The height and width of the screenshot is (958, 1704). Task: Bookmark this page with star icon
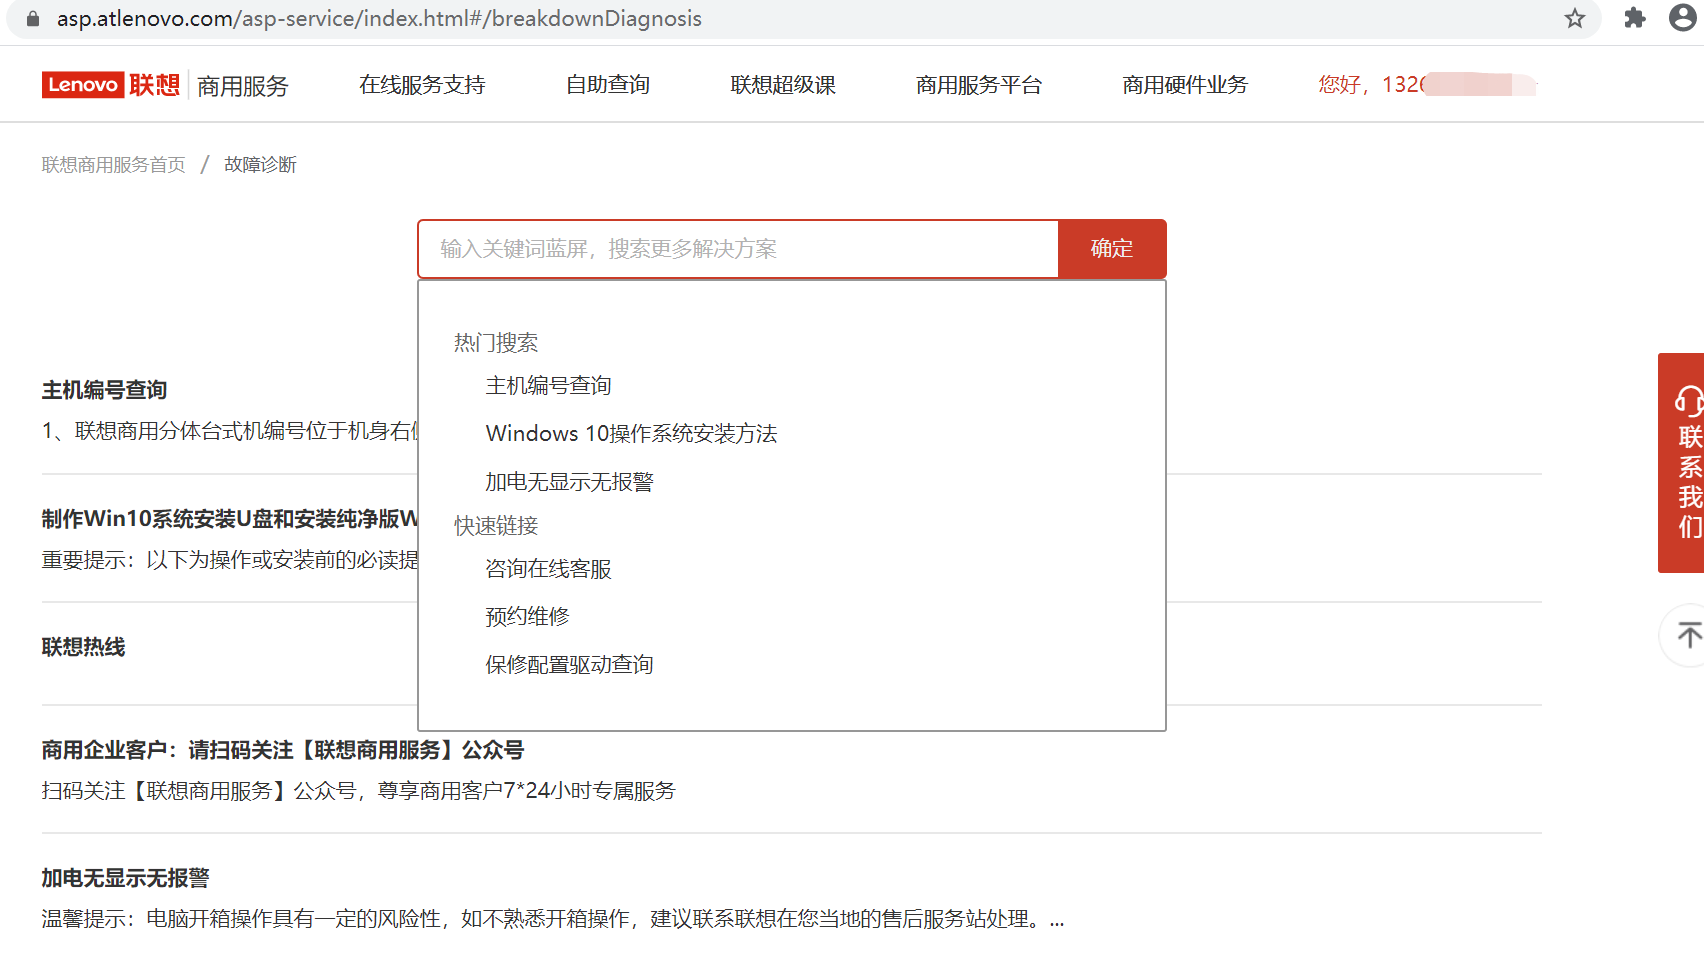1575,18
